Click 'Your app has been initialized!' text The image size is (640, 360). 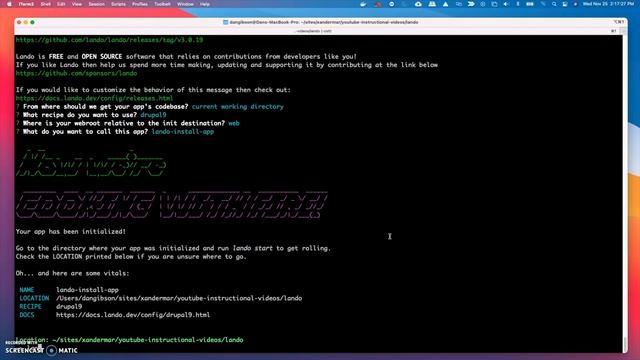click(x=71, y=231)
